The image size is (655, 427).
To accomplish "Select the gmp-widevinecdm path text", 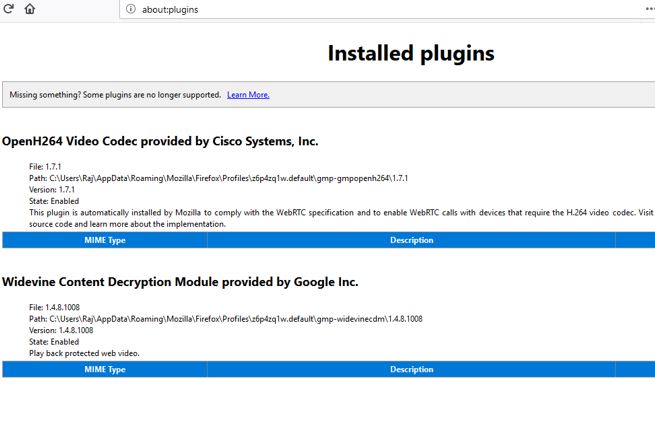I will tap(226, 319).
